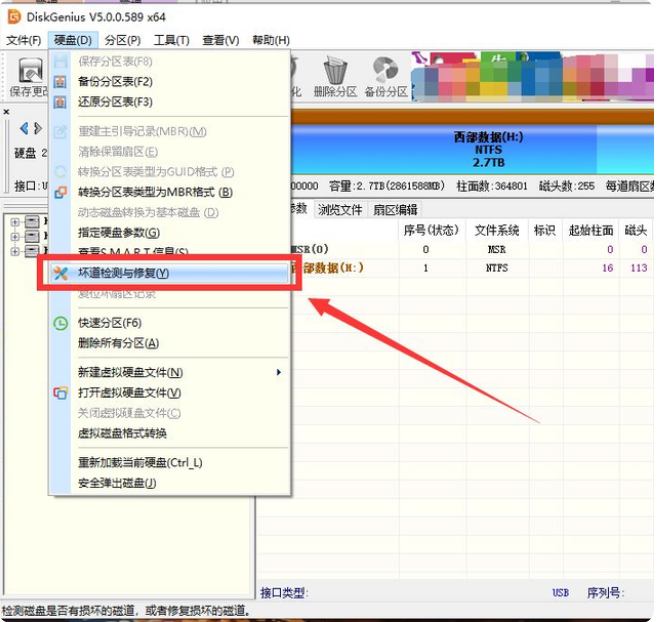Click the 备份分区 toolbar icon
Image resolution: width=658 pixels, height=622 pixels.
tap(385, 72)
